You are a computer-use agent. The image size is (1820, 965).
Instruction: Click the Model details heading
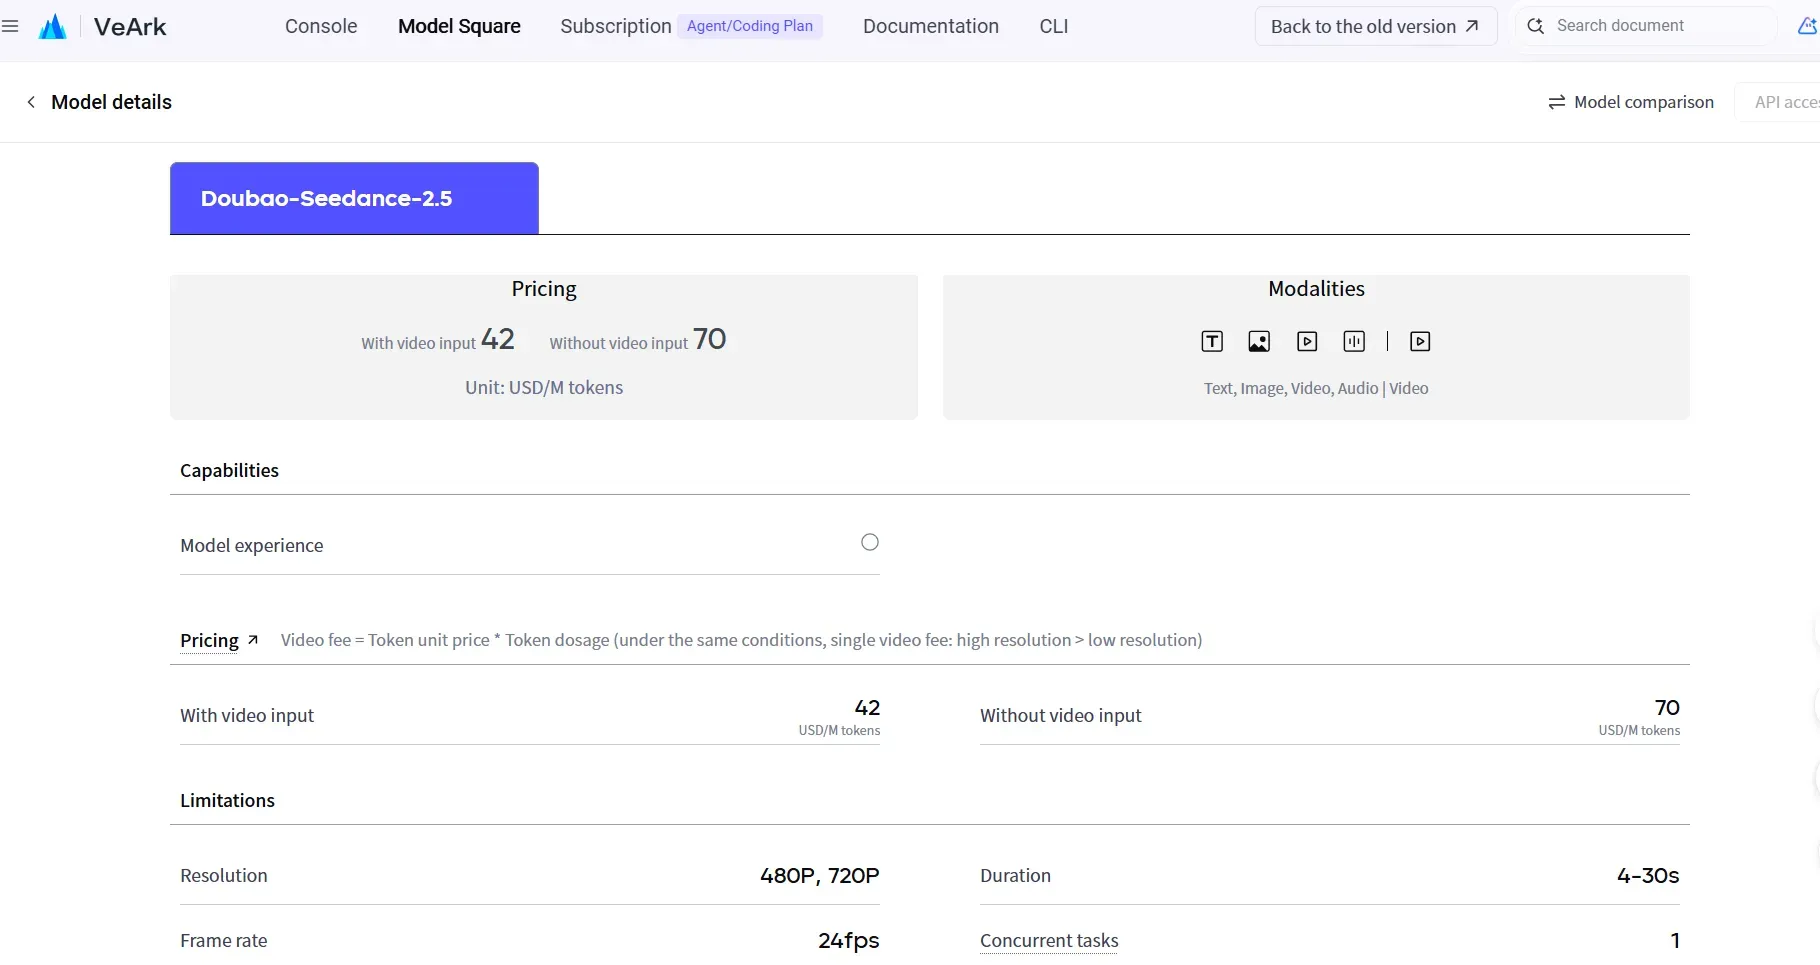(111, 102)
